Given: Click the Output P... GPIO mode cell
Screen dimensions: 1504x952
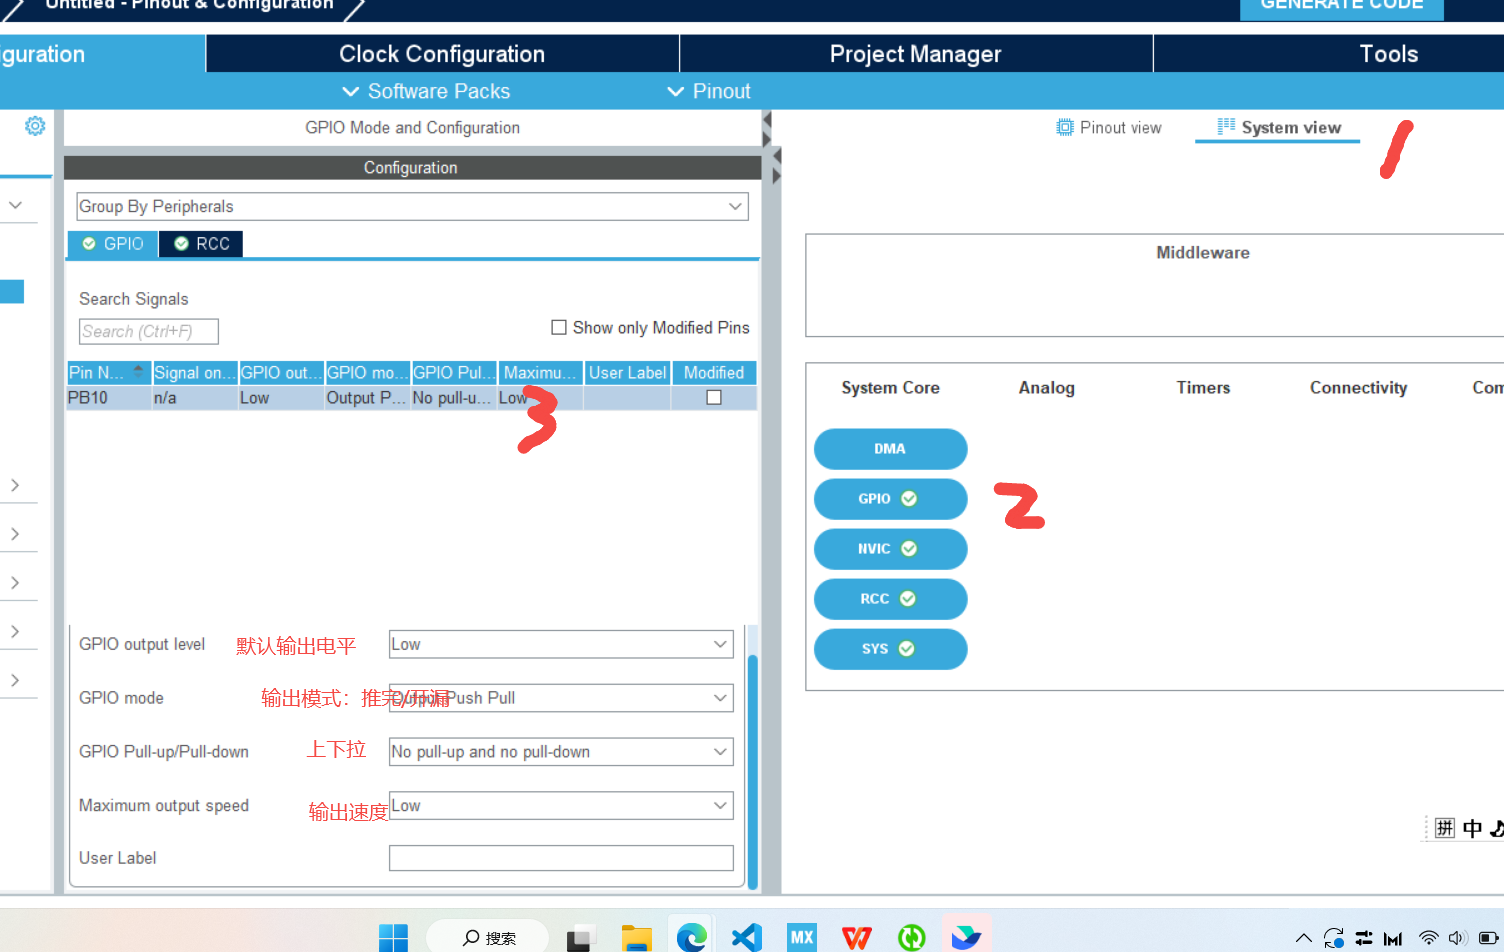Looking at the screenshot, I should 367,398.
